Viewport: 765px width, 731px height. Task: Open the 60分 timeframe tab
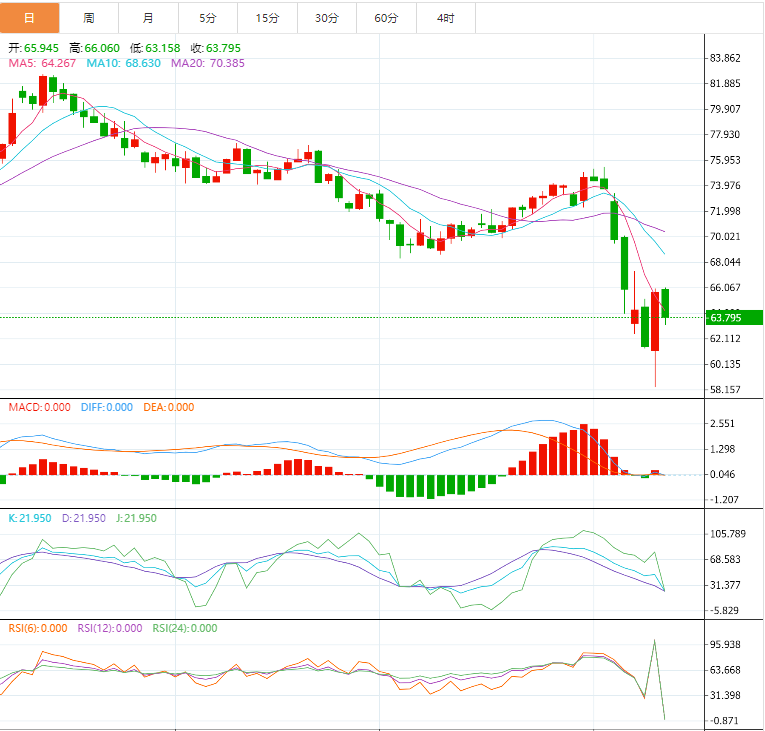[385, 17]
